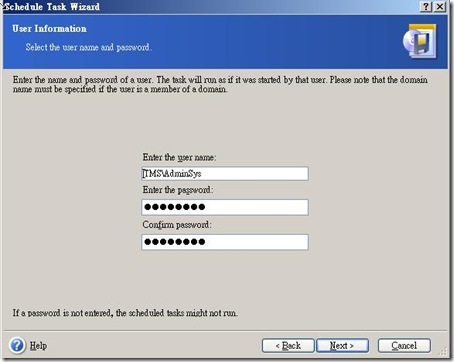The height and width of the screenshot is (362, 454).
Task: Go to the previous step with Back
Action: [288, 346]
